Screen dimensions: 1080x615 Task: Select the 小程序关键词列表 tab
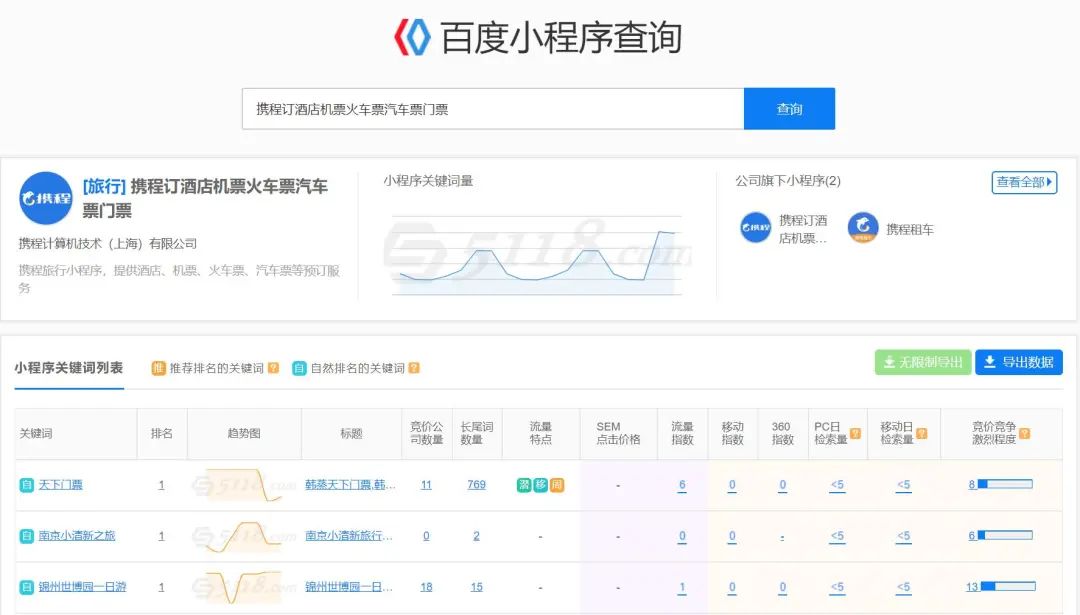point(69,368)
